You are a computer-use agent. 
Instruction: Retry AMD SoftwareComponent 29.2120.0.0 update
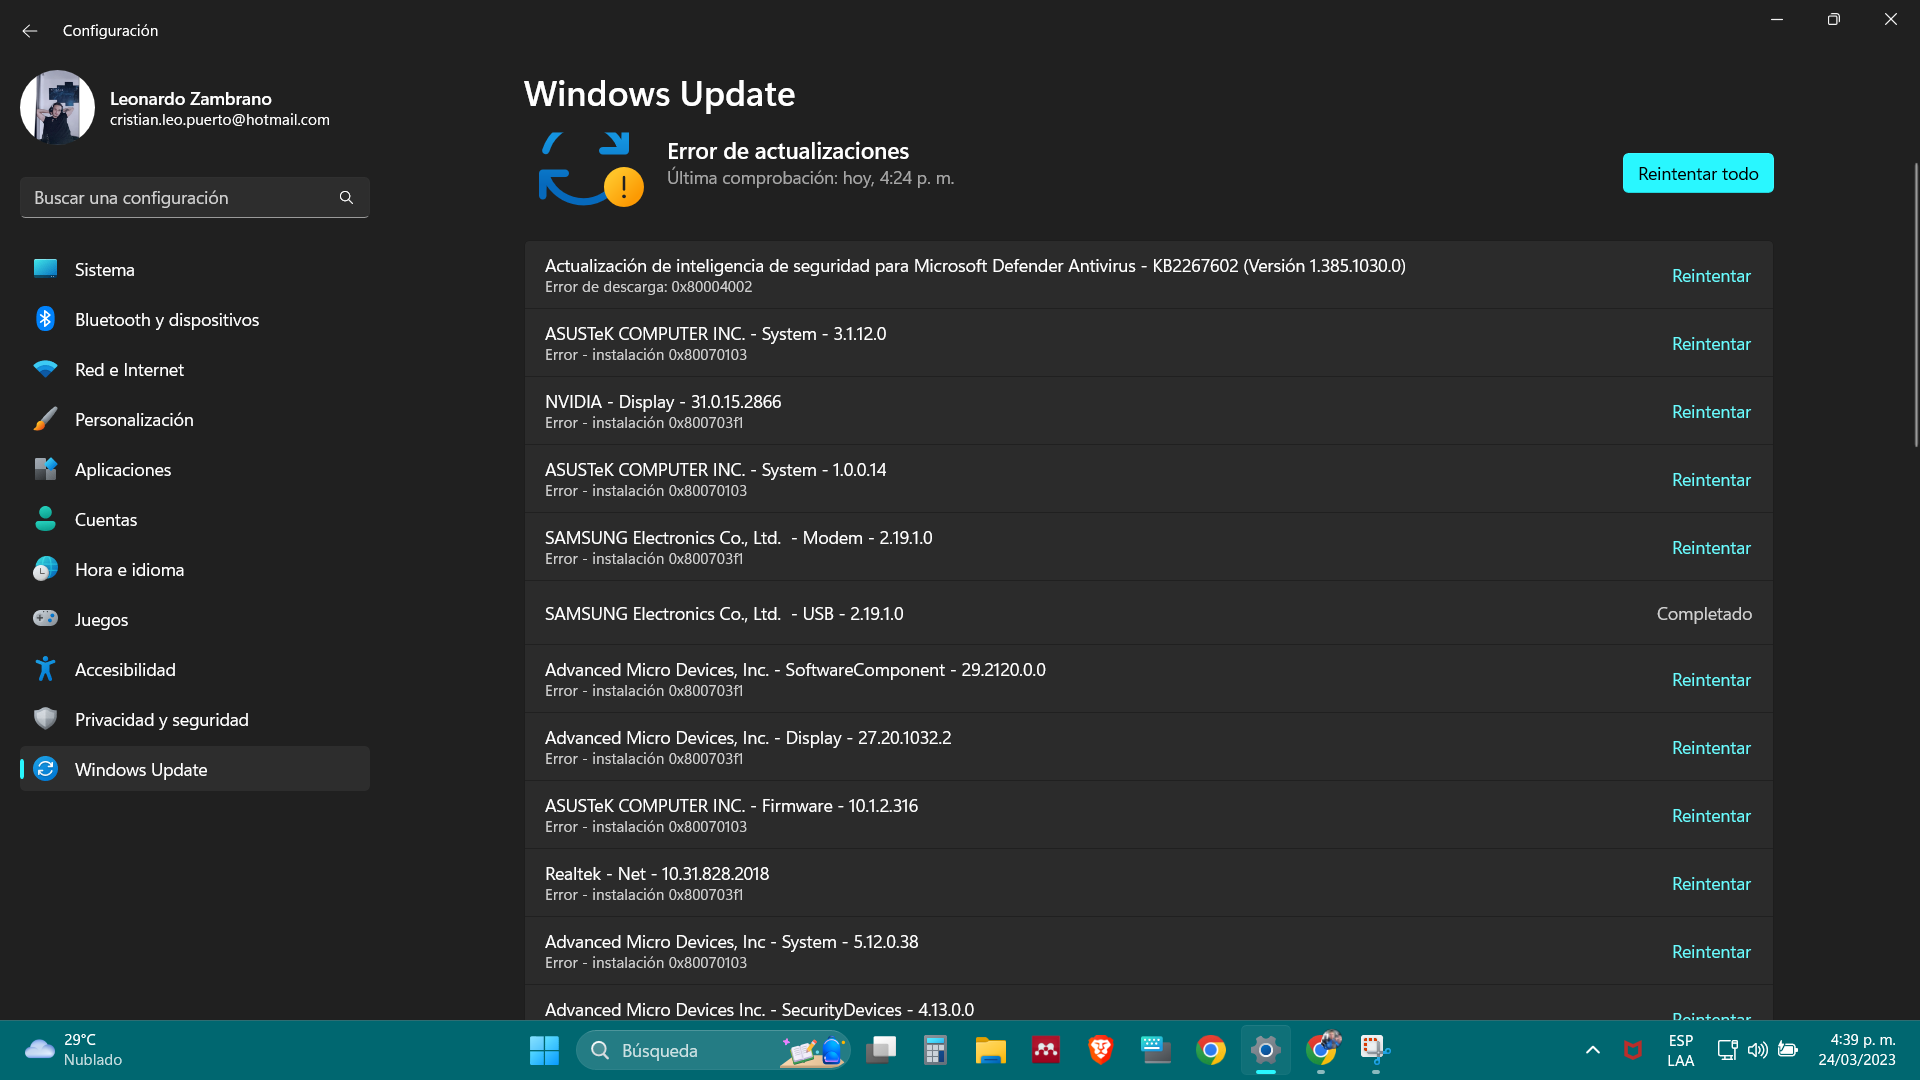pyautogui.click(x=1711, y=680)
